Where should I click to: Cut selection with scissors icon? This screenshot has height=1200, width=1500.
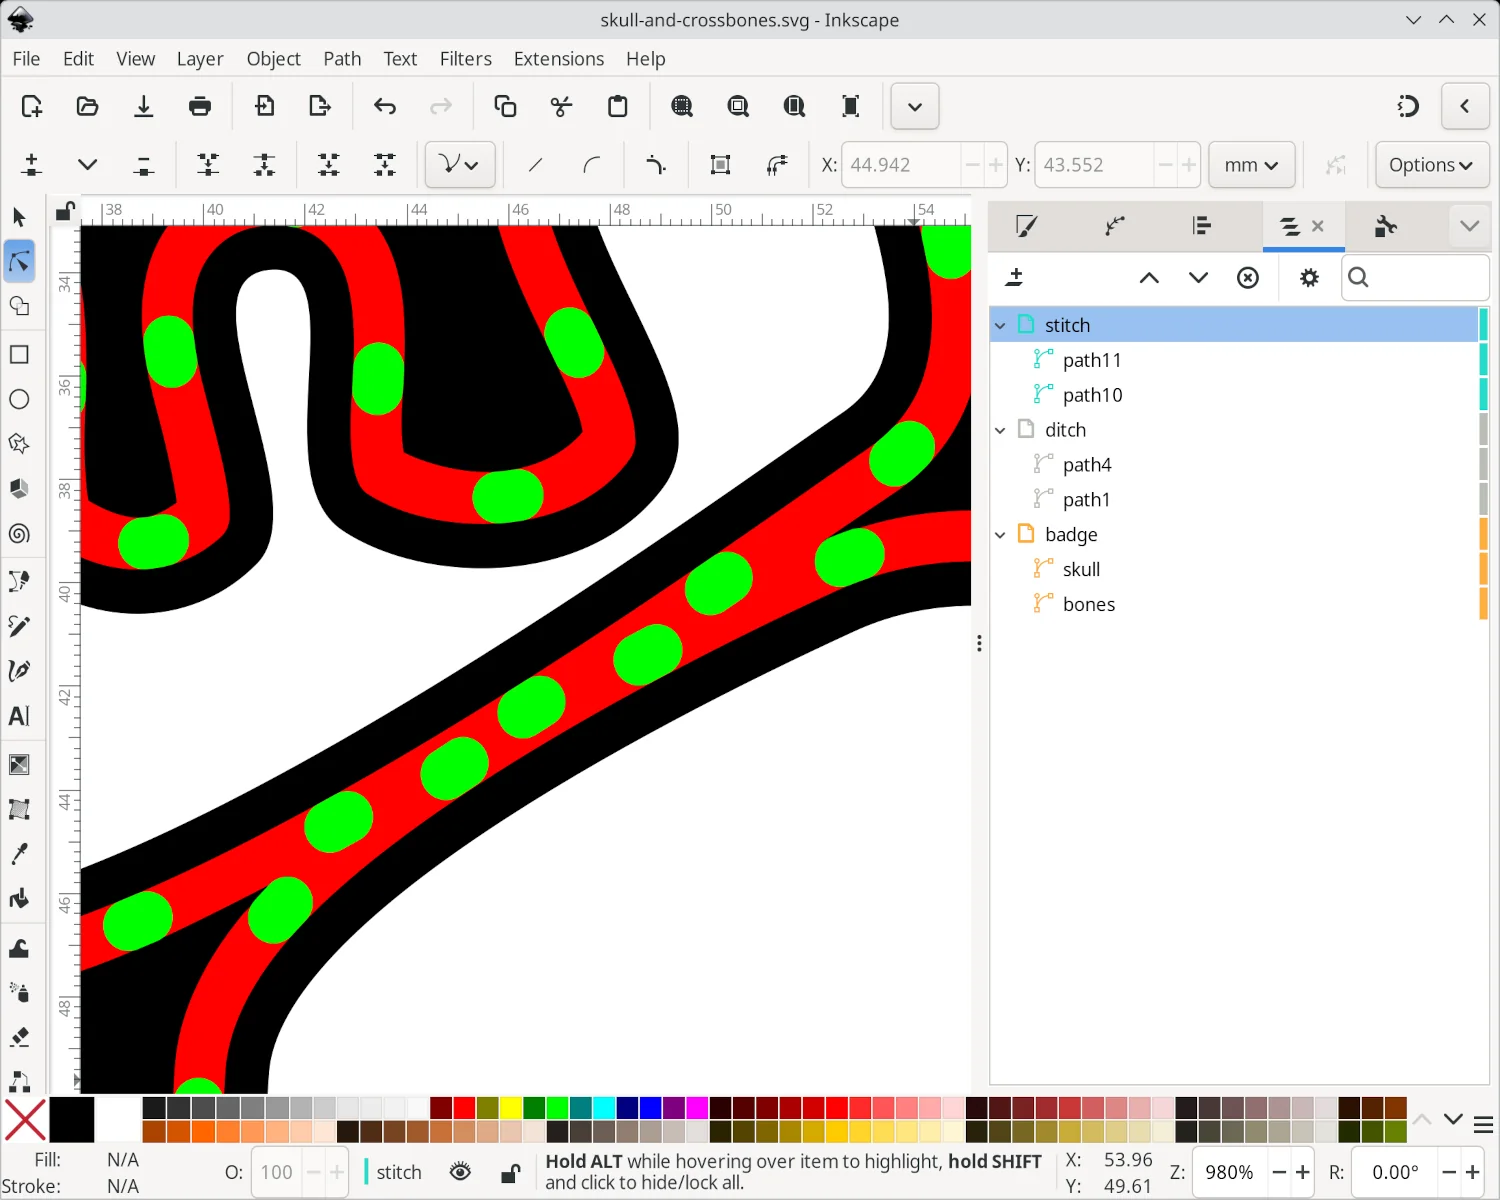pos(562,106)
